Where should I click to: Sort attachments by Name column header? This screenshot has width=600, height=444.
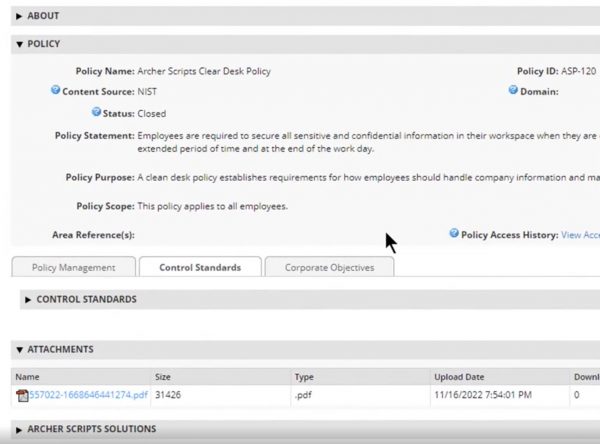coord(27,377)
